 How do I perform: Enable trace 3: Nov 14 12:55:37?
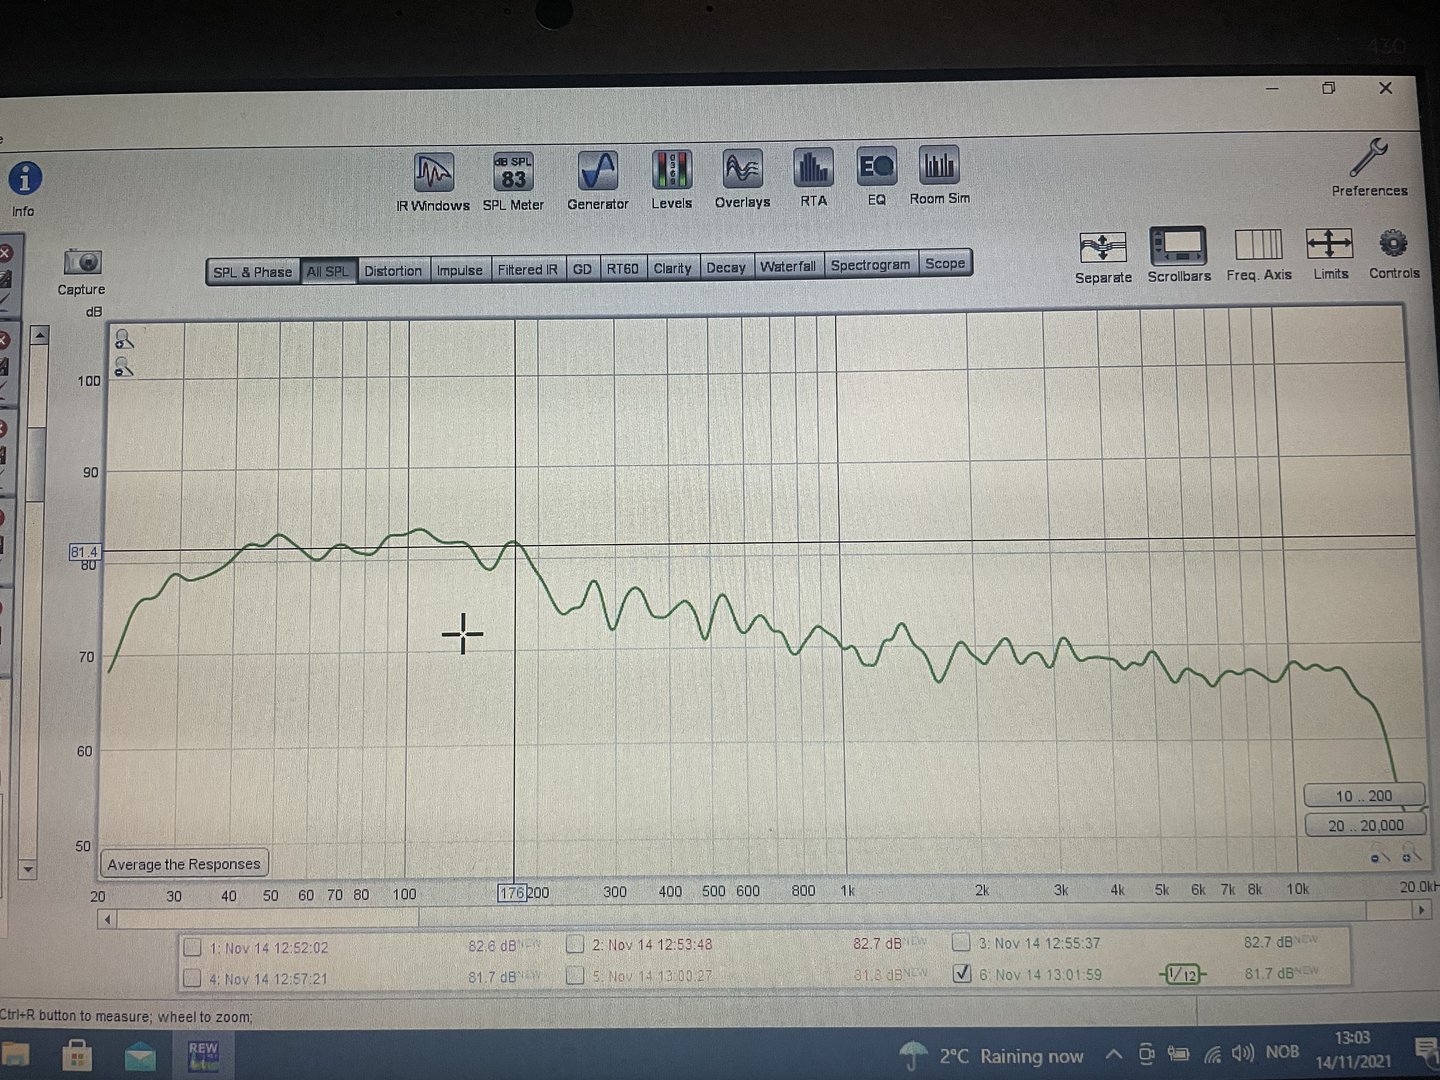[961, 942]
